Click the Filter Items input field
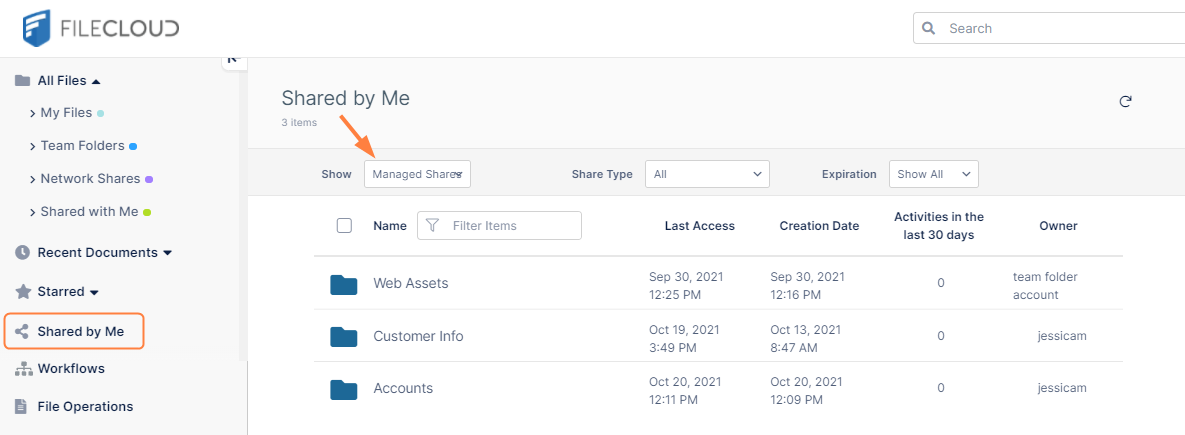 pyautogui.click(x=510, y=226)
